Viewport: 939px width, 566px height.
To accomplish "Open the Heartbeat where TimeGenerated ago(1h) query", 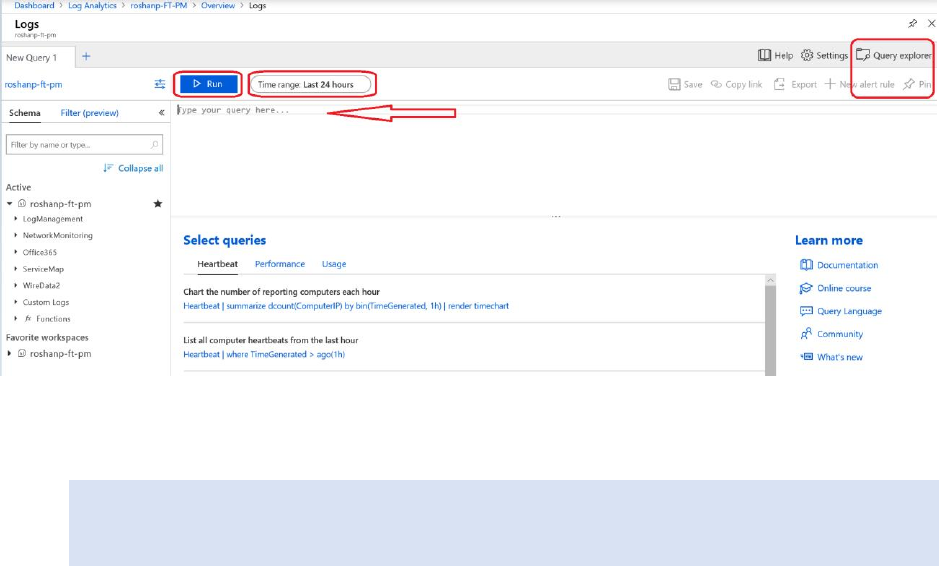I will point(264,354).
